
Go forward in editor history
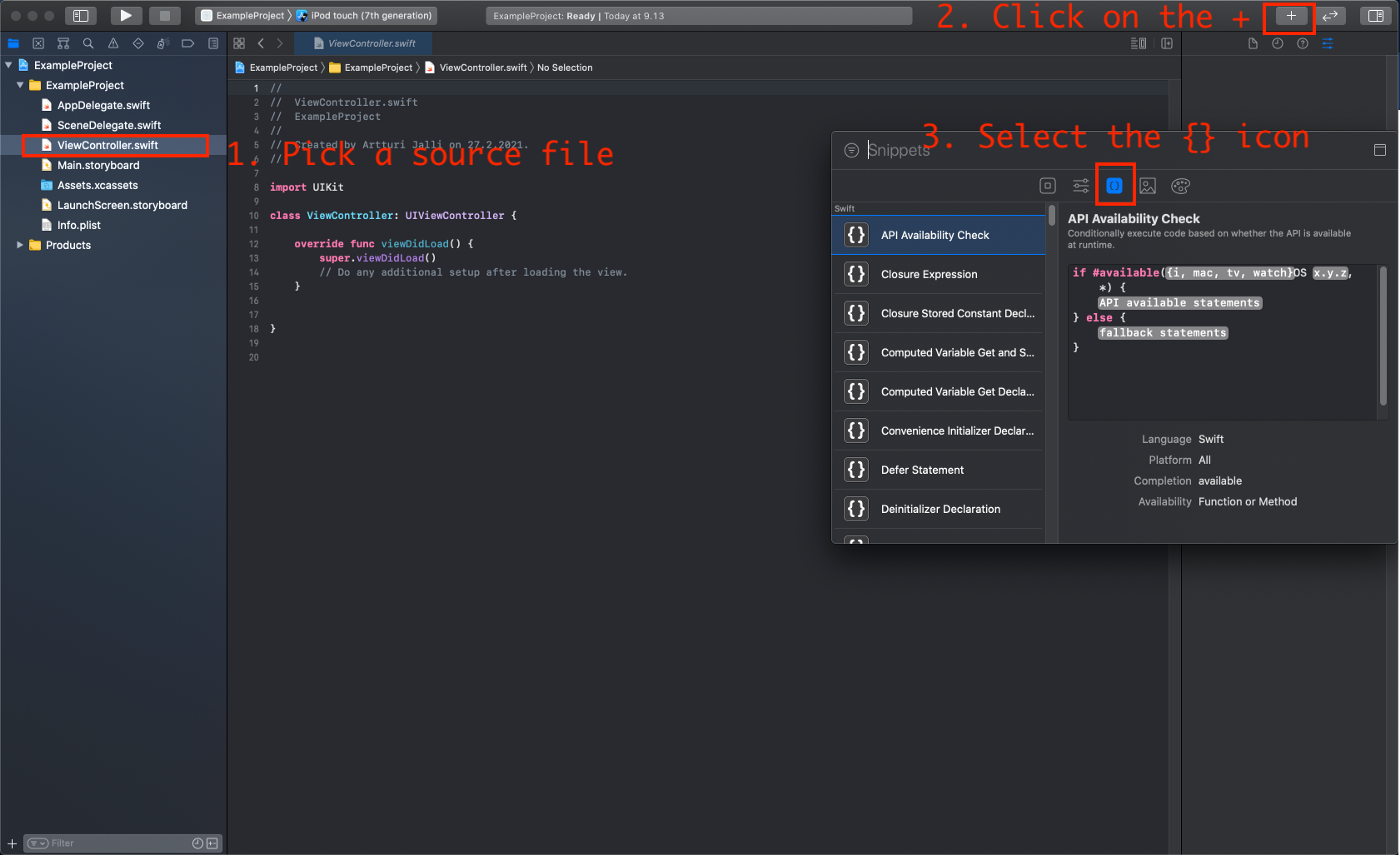tap(280, 43)
